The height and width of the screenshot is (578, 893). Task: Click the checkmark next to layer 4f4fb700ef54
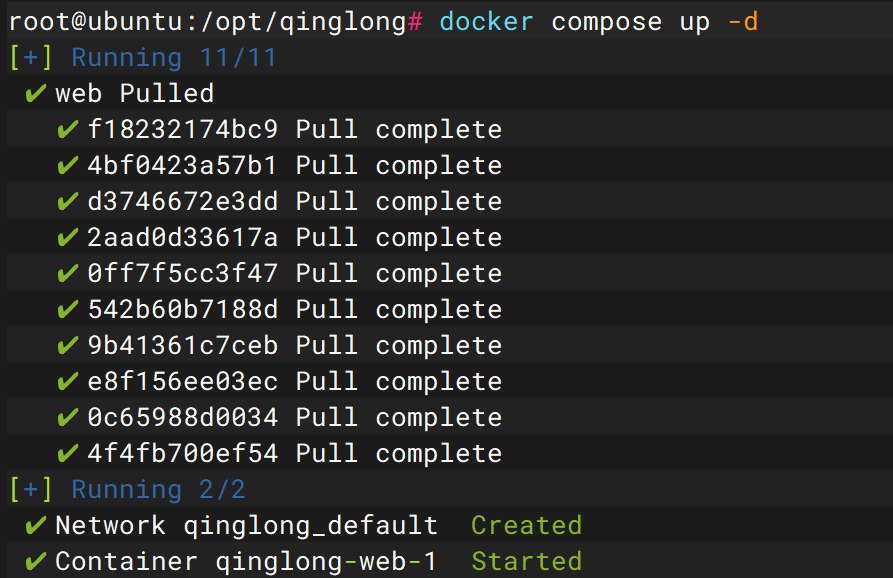click(x=68, y=454)
